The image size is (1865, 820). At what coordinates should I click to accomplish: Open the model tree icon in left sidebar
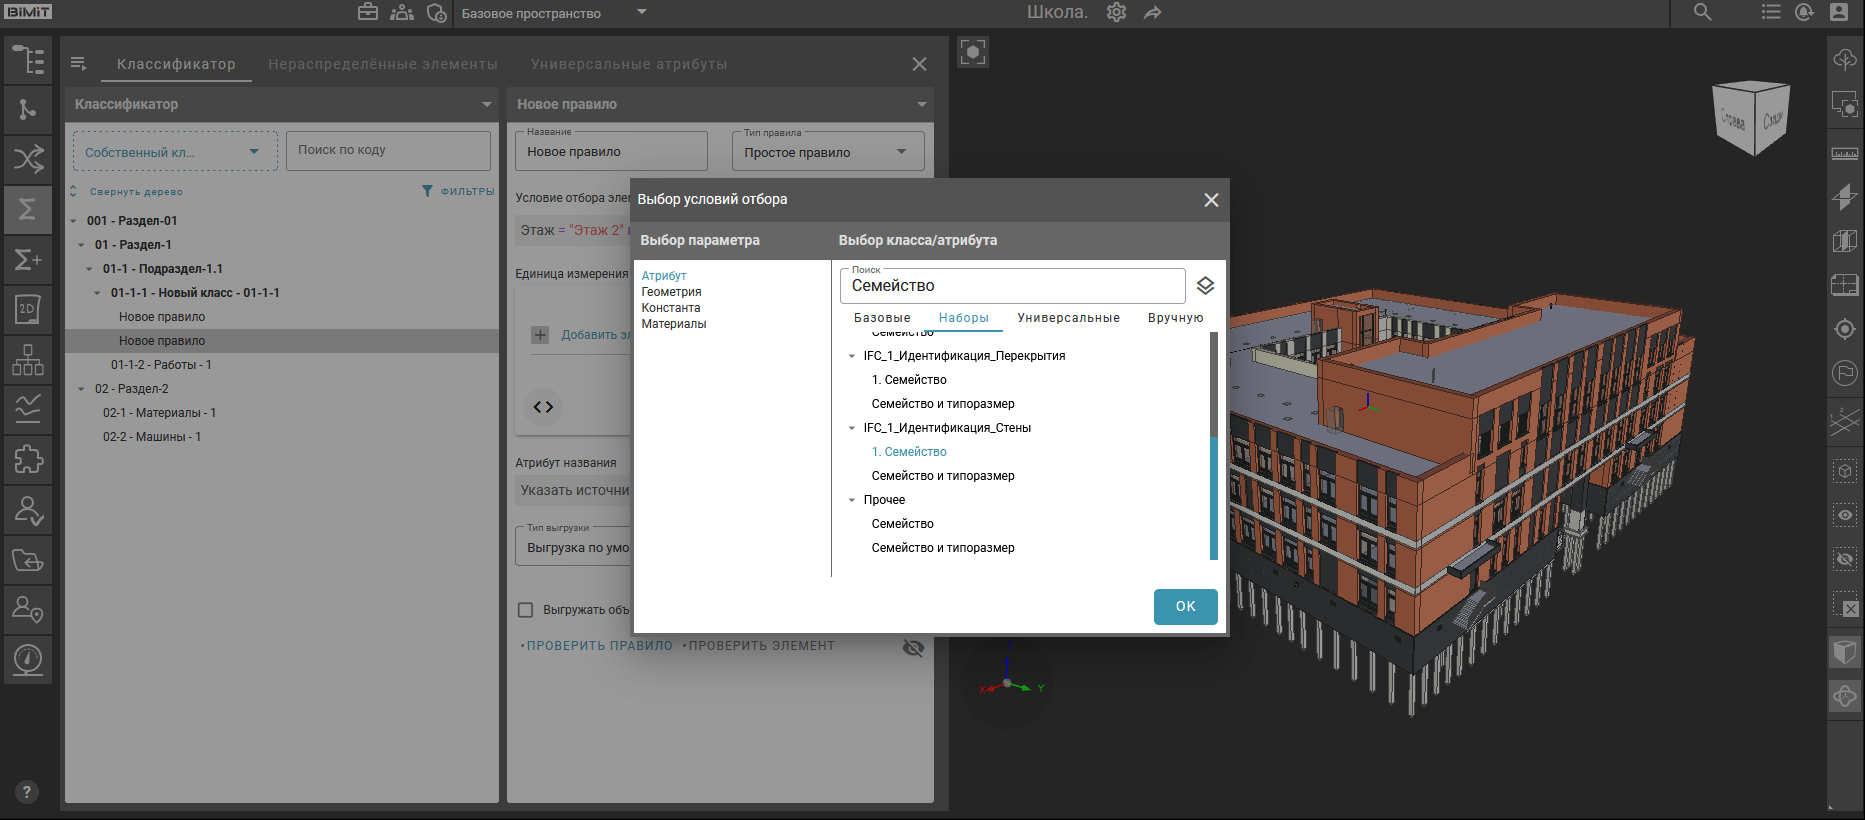click(28, 60)
